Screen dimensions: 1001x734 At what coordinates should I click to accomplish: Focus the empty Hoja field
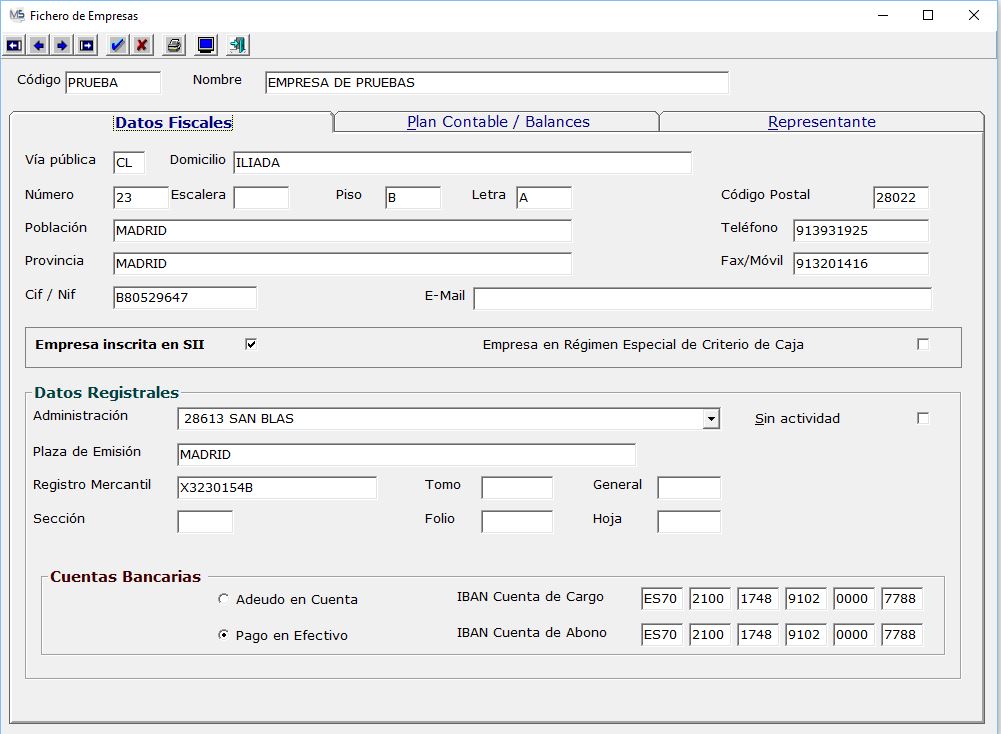click(x=689, y=521)
